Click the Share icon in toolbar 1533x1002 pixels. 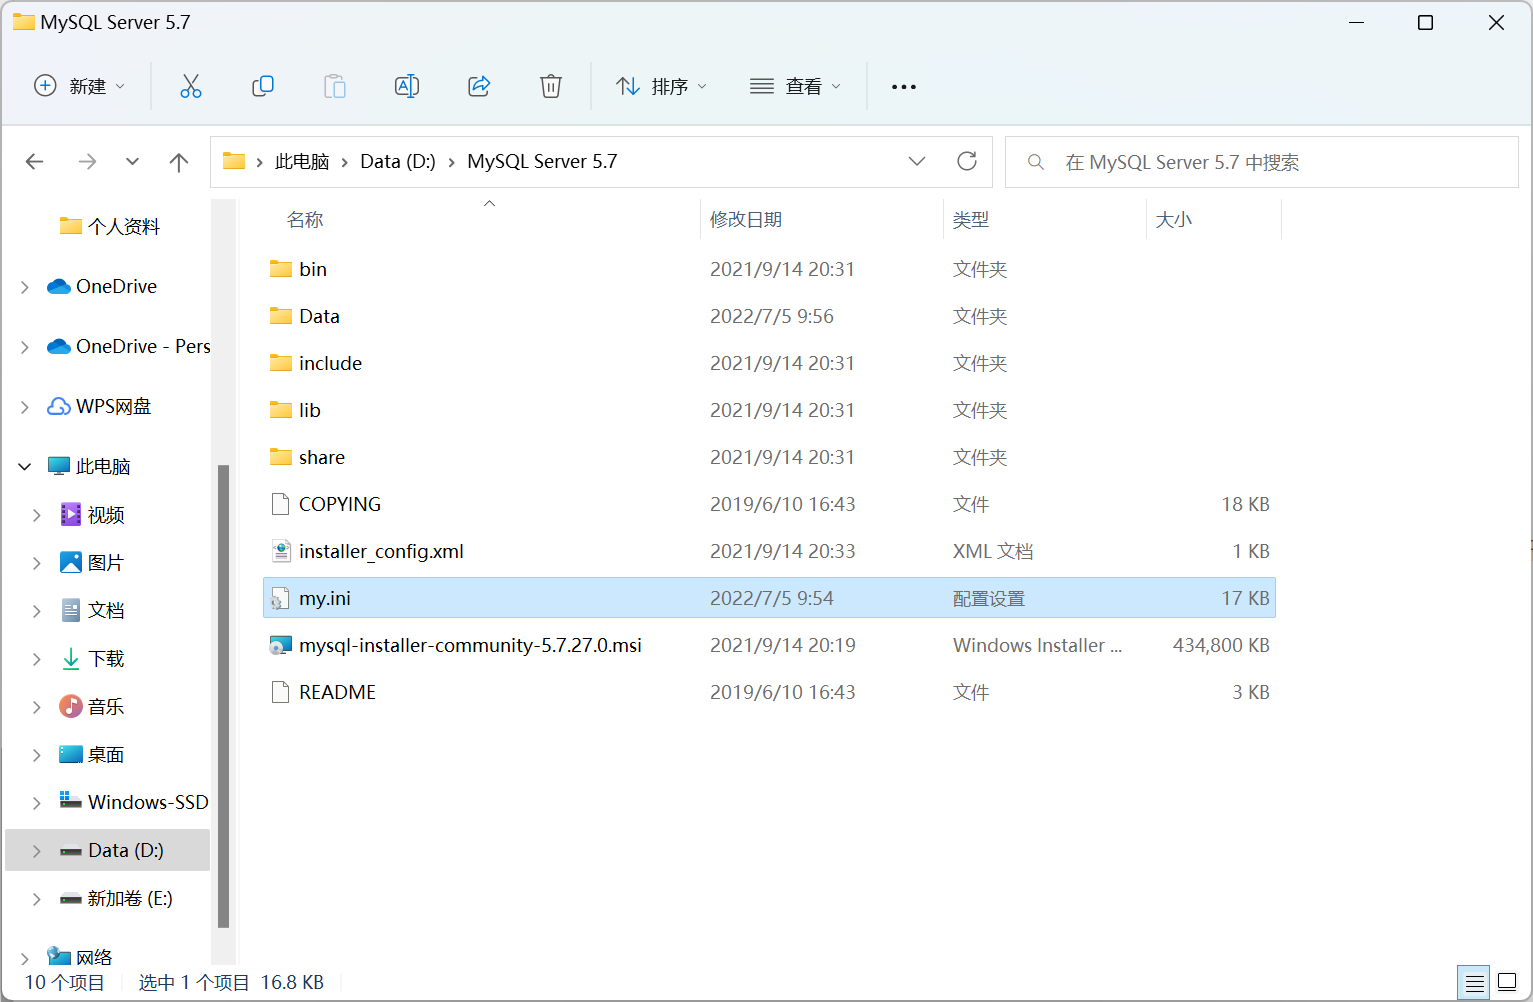(x=479, y=86)
